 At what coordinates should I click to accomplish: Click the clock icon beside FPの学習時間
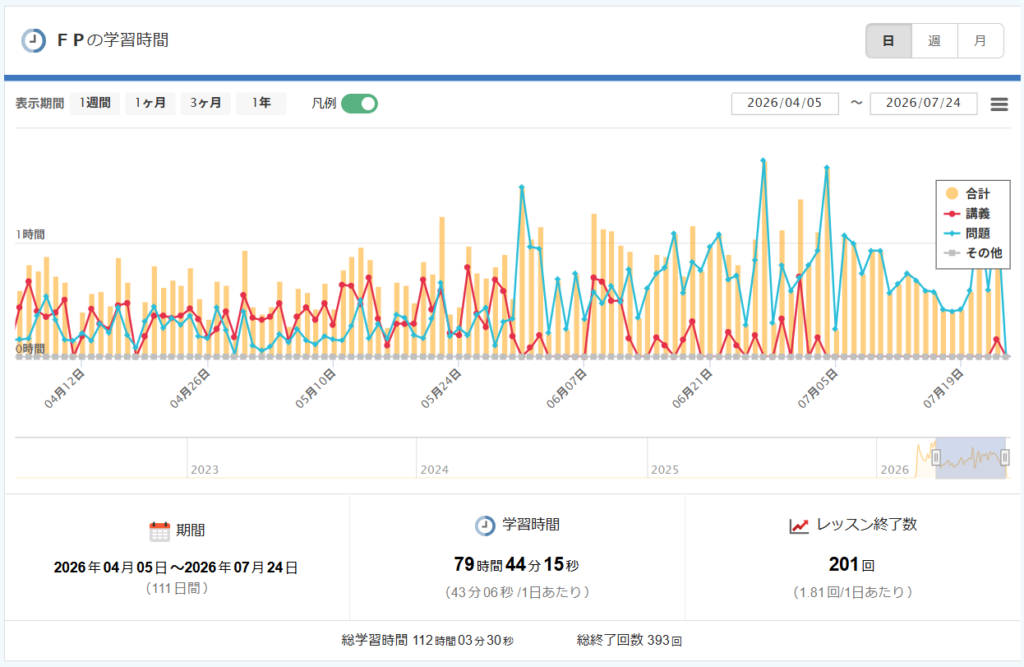click(x=33, y=41)
